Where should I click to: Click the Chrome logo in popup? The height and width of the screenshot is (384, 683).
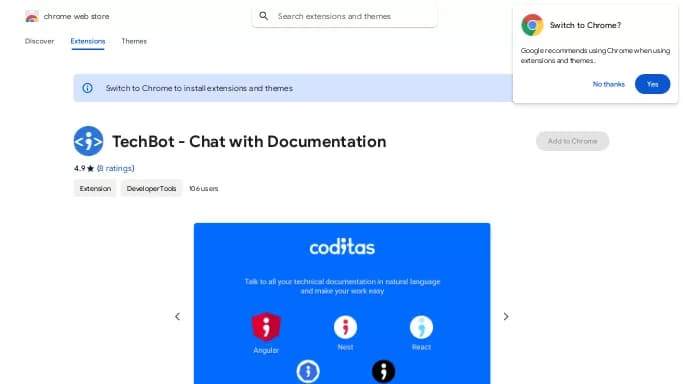coord(532,25)
